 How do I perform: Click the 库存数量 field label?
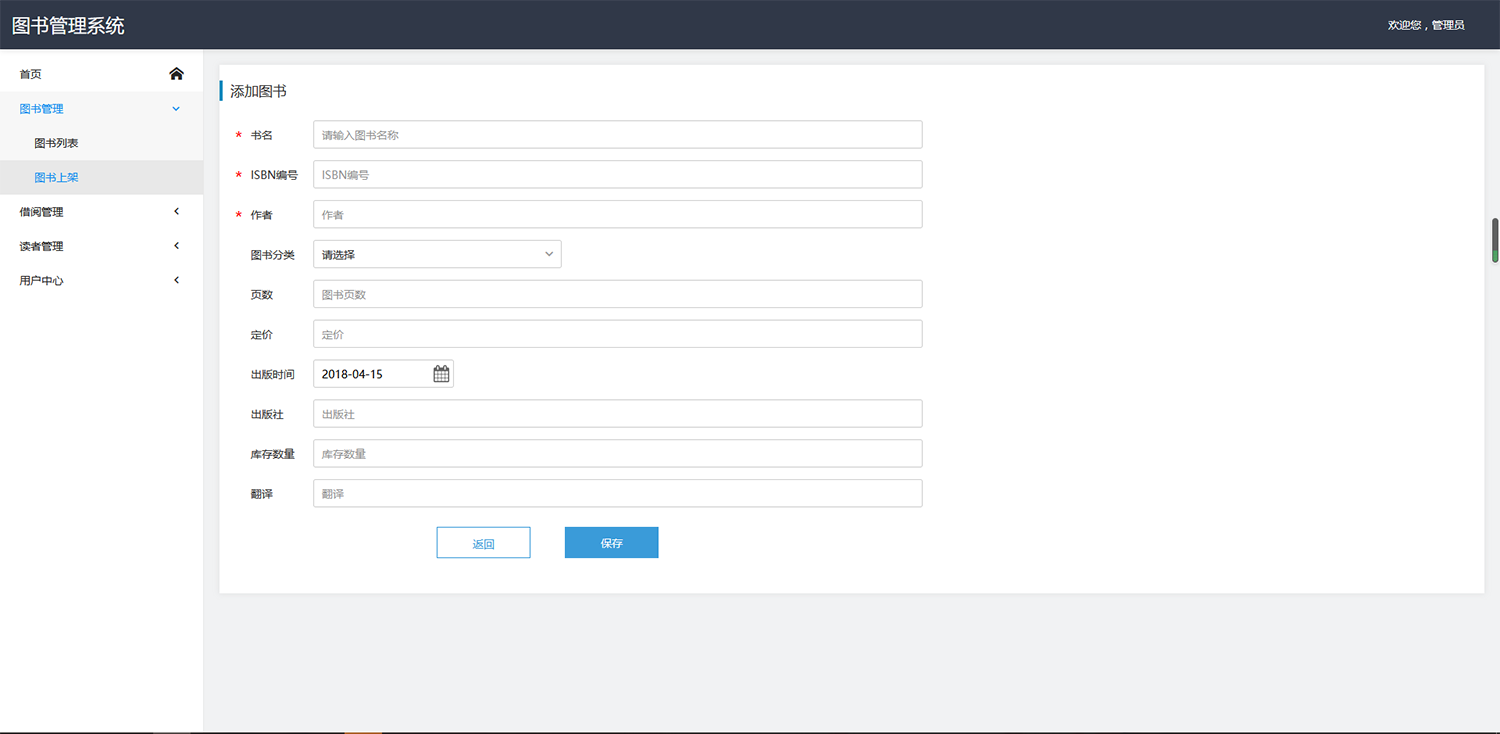point(272,454)
